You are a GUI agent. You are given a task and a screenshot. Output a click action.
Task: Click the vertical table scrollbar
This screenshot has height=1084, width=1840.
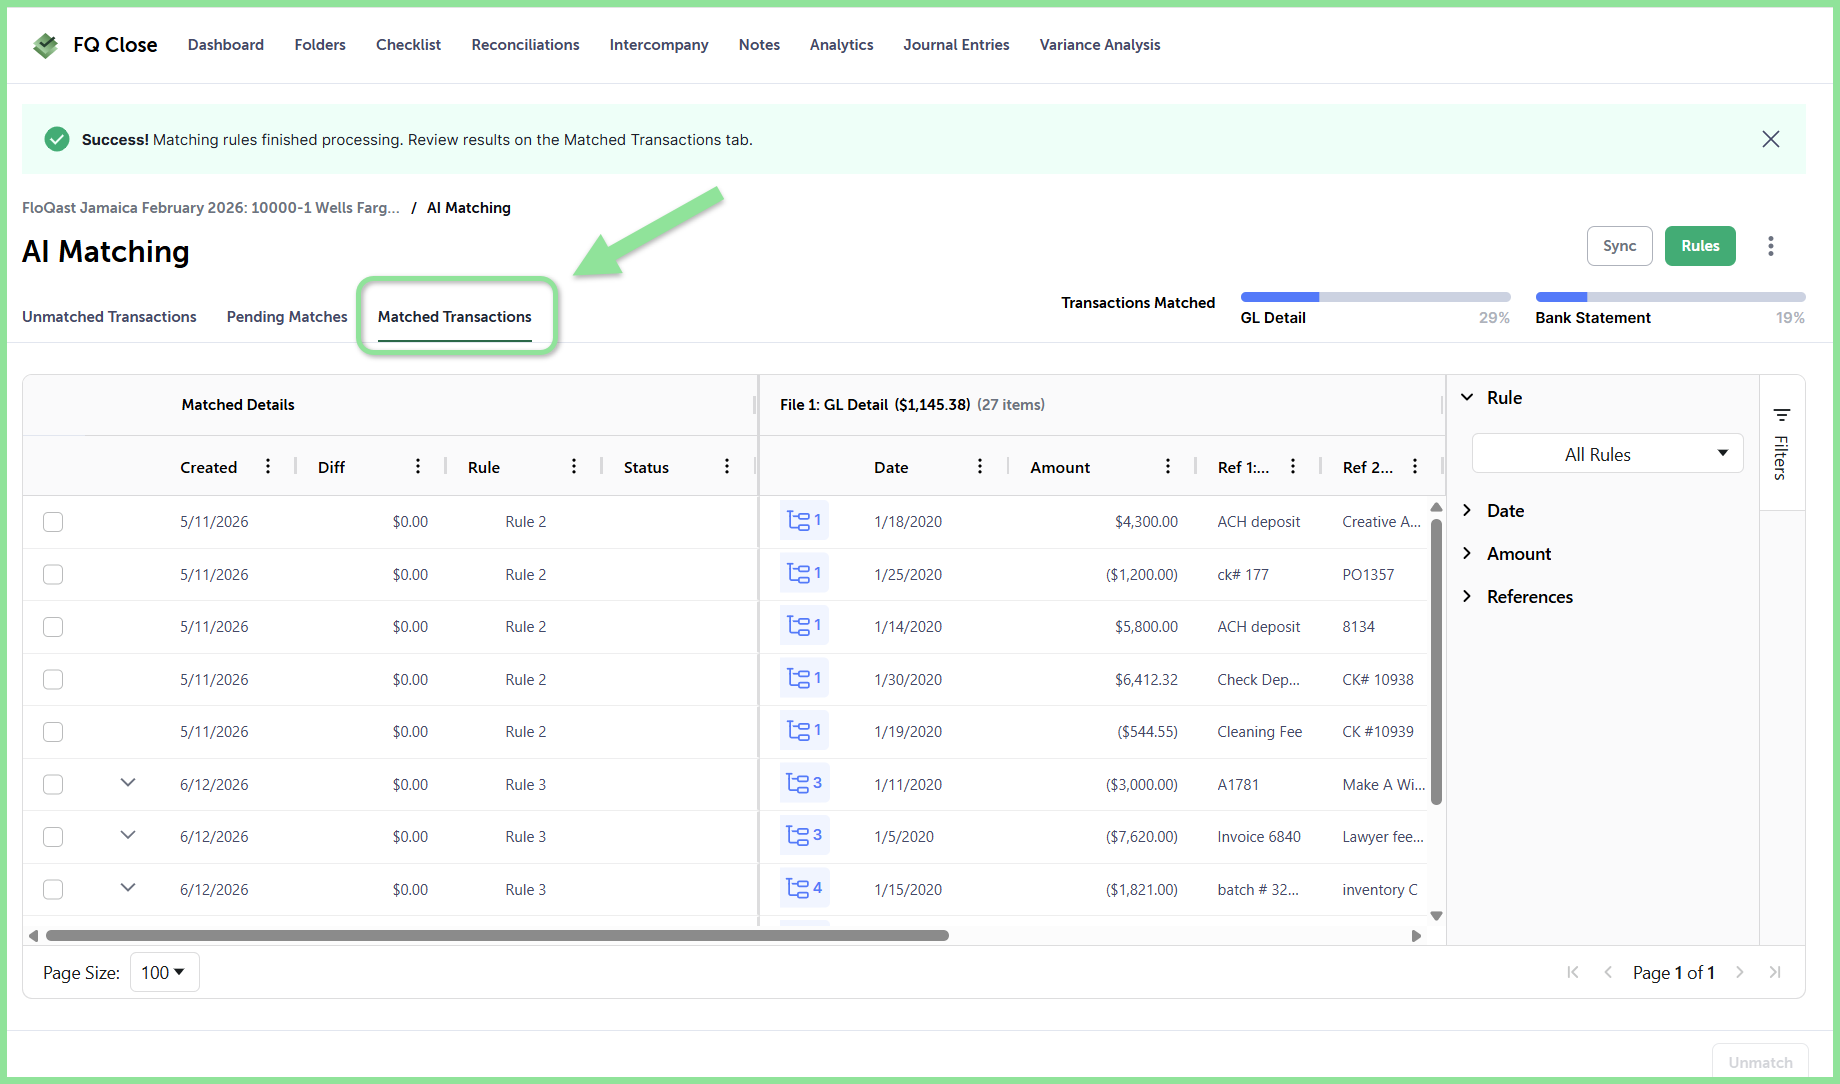[x=1436, y=662]
